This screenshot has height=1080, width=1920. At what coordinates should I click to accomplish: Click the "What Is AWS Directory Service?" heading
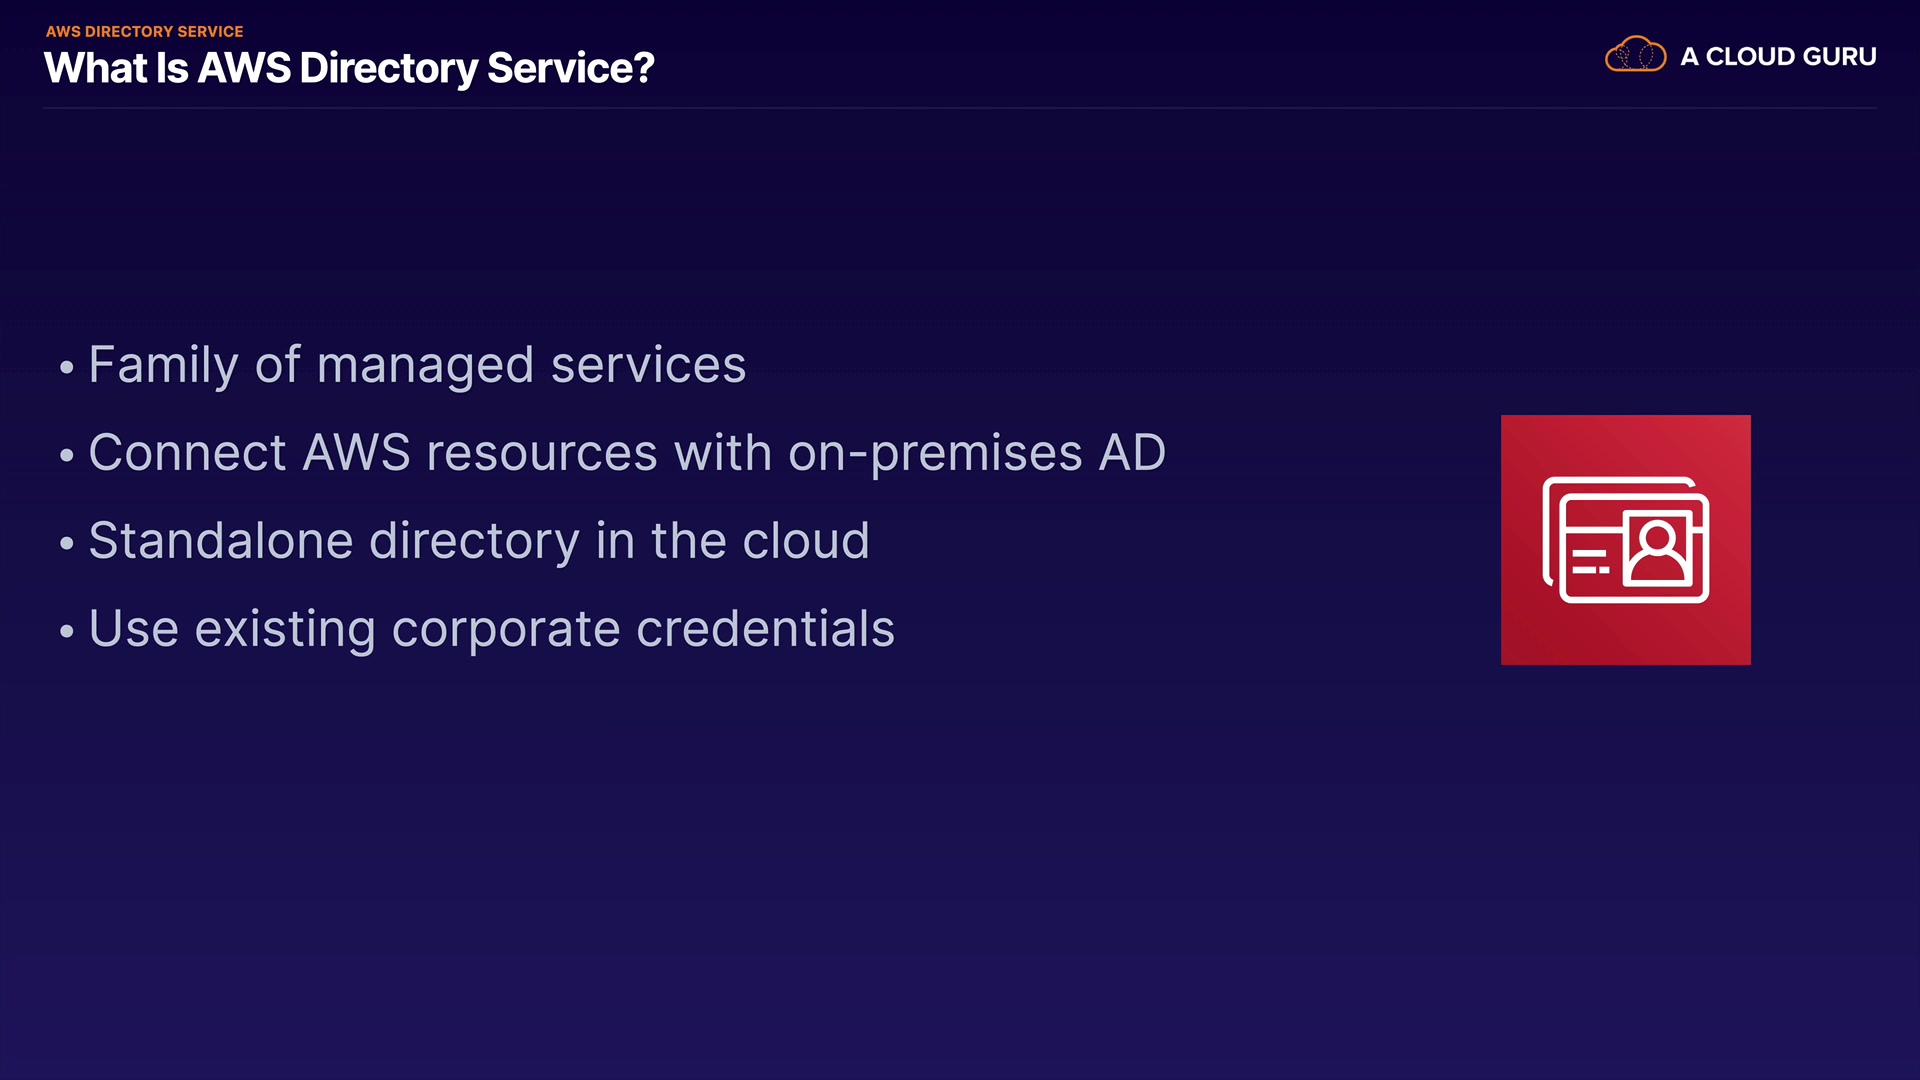pyautogui.click(x=349, y=68)
